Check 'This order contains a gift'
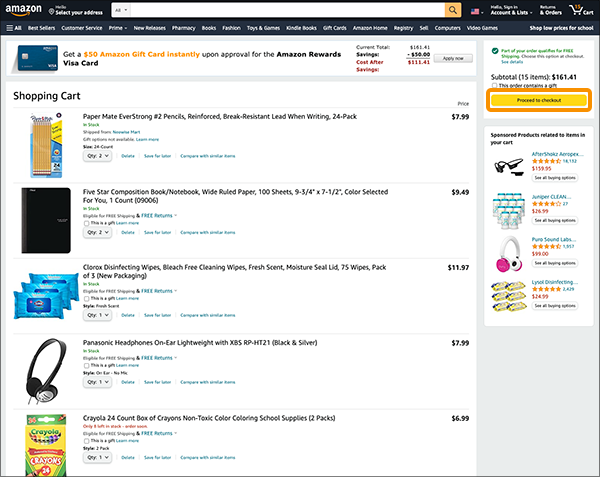 [x=494, y=86]
